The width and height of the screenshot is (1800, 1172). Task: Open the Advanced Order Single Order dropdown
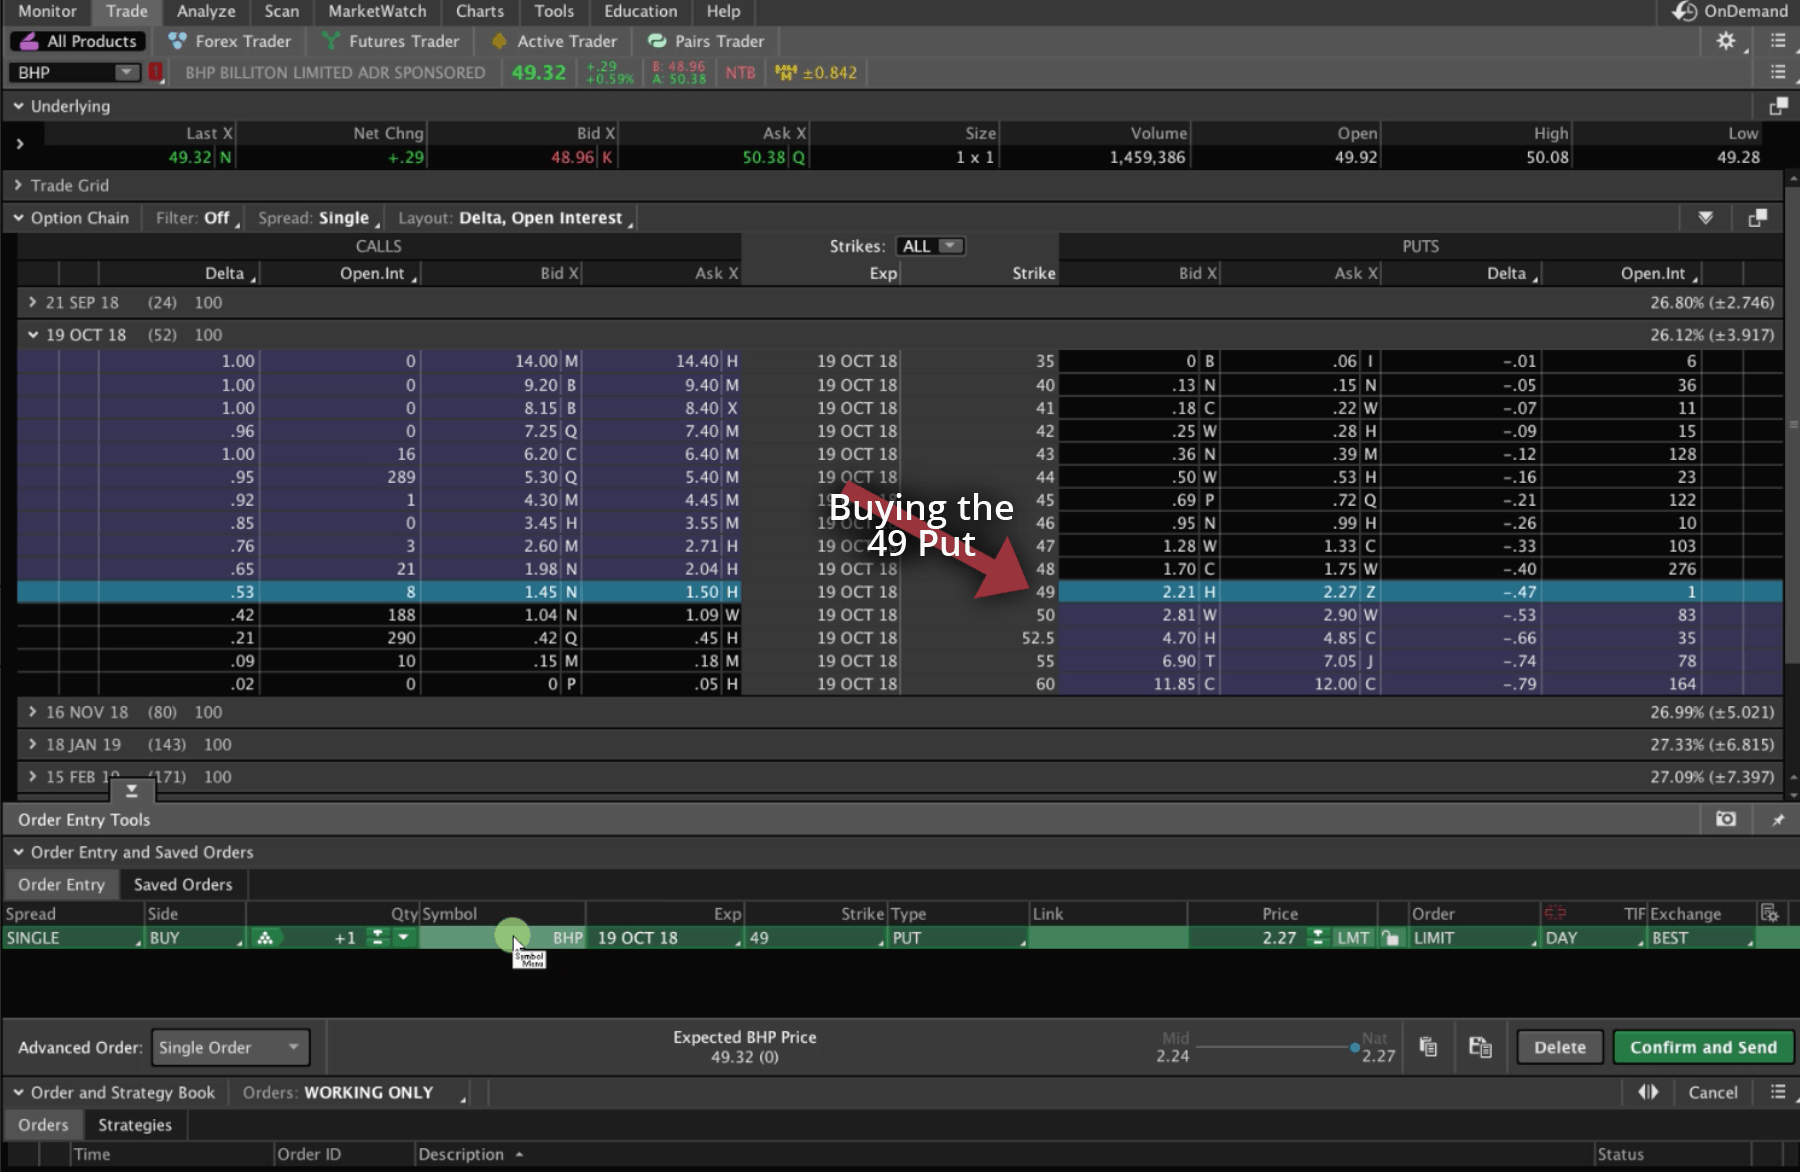click(x=231, y=1047)
